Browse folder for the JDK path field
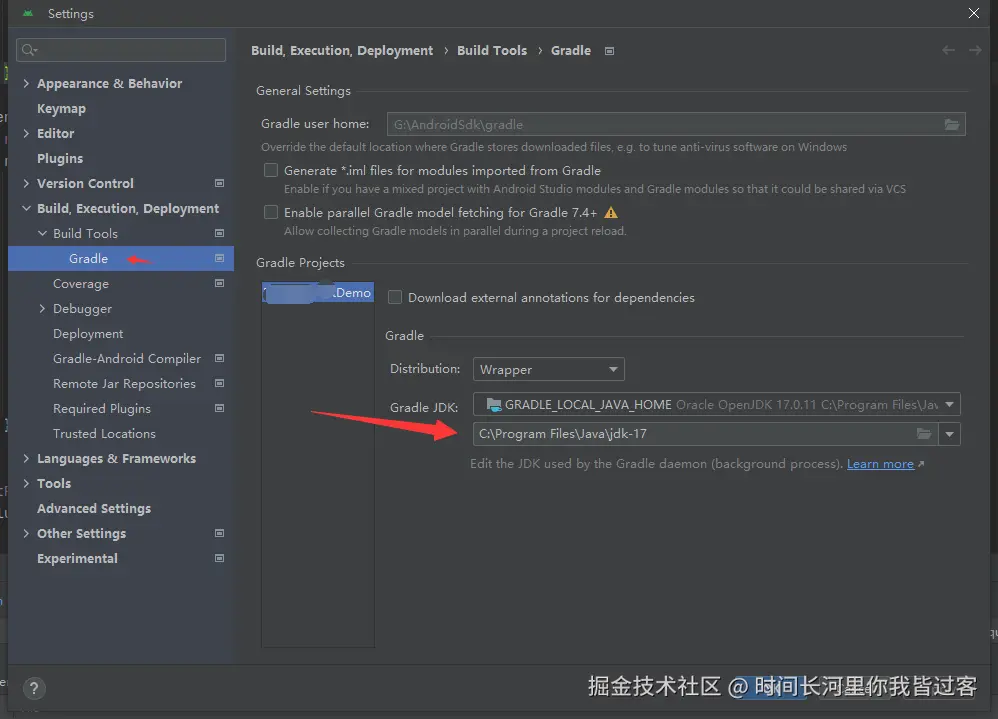Image resolution: width=998 pixels, height=719 pixels. click(924, 434)
